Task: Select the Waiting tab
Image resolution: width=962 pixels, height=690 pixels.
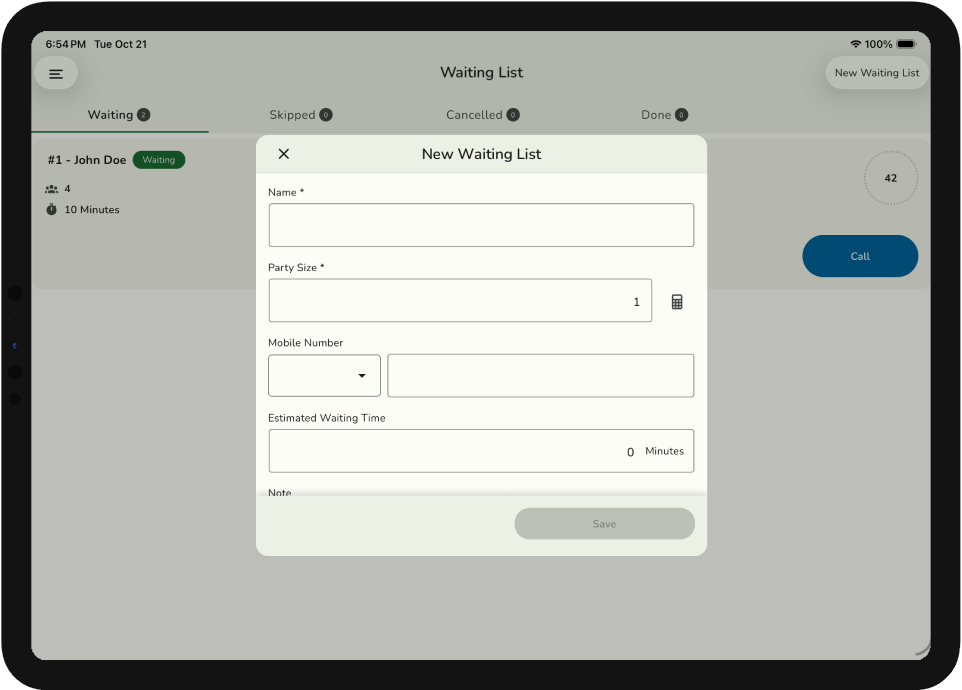Action: click(x=118, y=115)
